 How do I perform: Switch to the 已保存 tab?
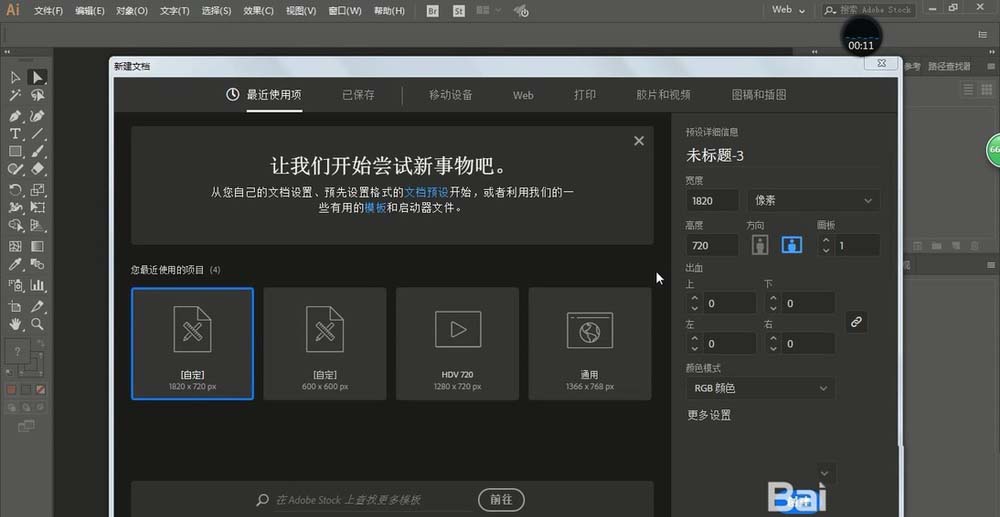click(x=358, y=95)
